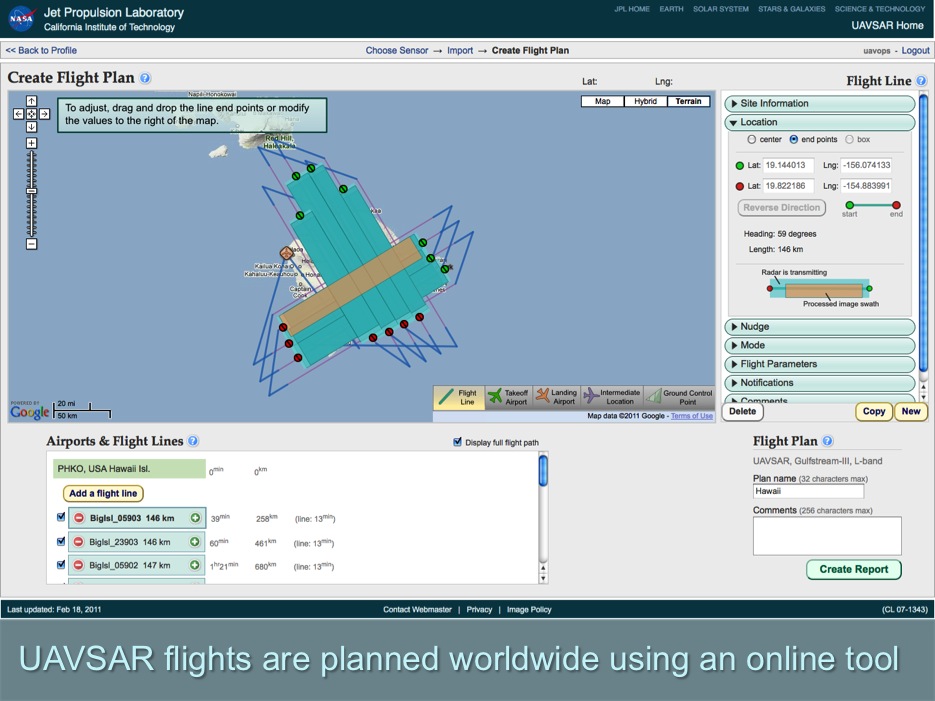
Task: Switch map view to Hybrid
Action: tap(645, 101)
